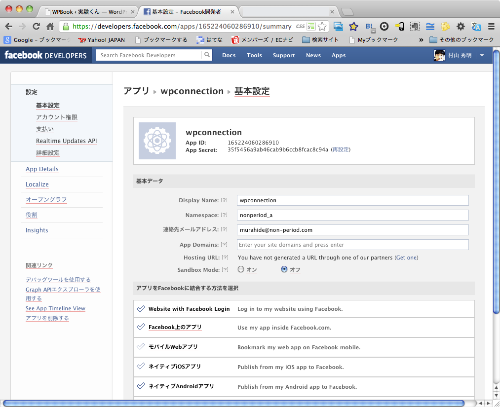
Task: Click the vertical scrollbar thumb
Action: click(496, 182)
